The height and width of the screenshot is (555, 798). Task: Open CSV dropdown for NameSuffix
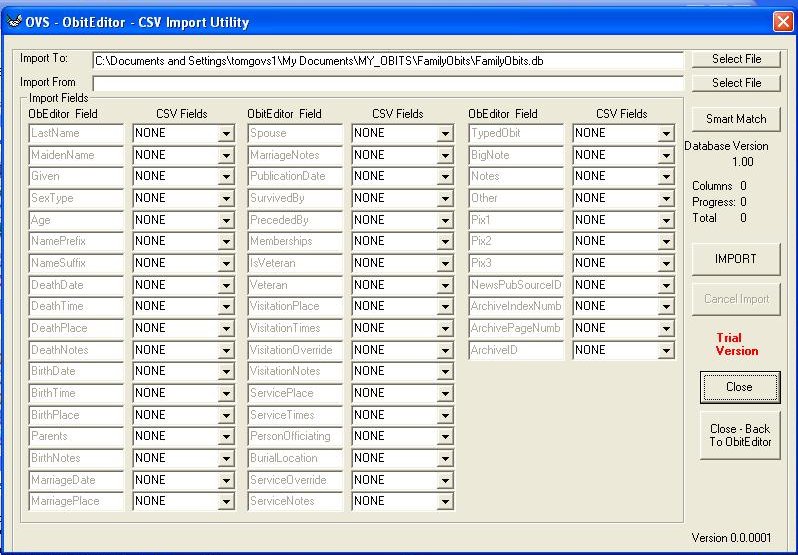226,264
